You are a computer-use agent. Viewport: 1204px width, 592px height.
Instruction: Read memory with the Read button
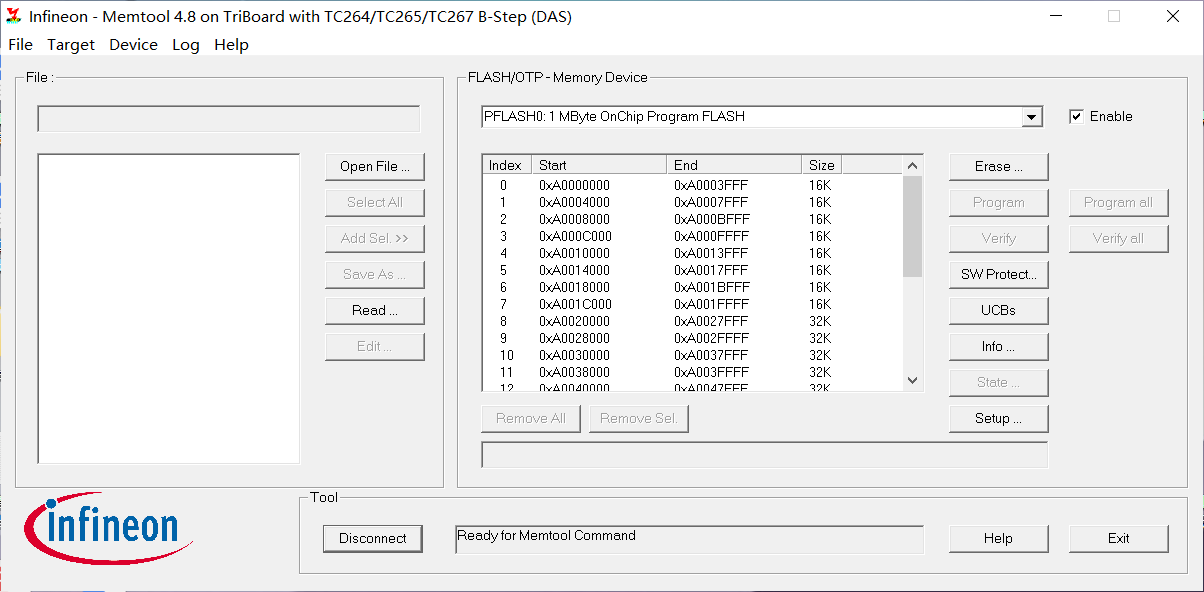374,310
